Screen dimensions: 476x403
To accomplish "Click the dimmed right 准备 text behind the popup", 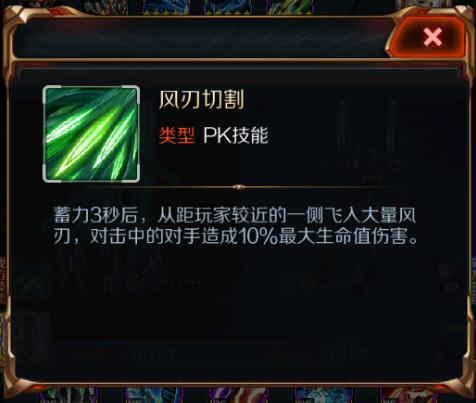I will [x=325, y=282].
